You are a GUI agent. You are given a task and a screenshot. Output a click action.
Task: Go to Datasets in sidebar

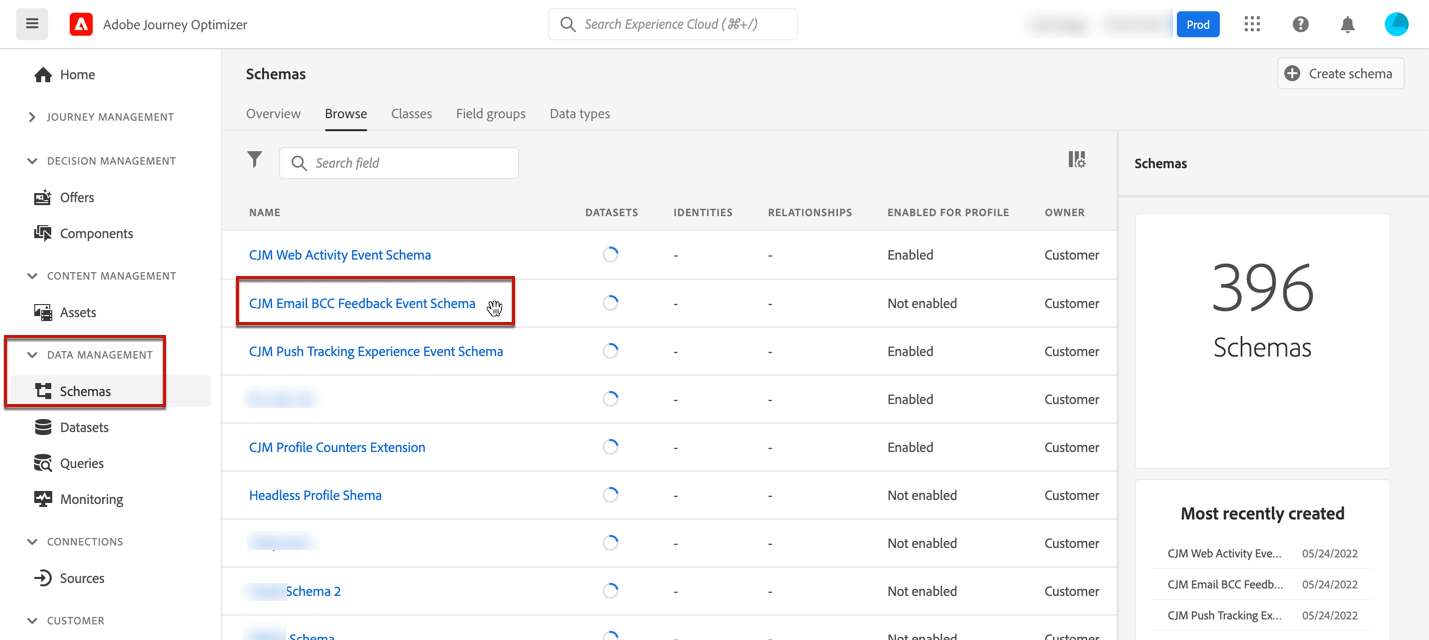[84, 428]
